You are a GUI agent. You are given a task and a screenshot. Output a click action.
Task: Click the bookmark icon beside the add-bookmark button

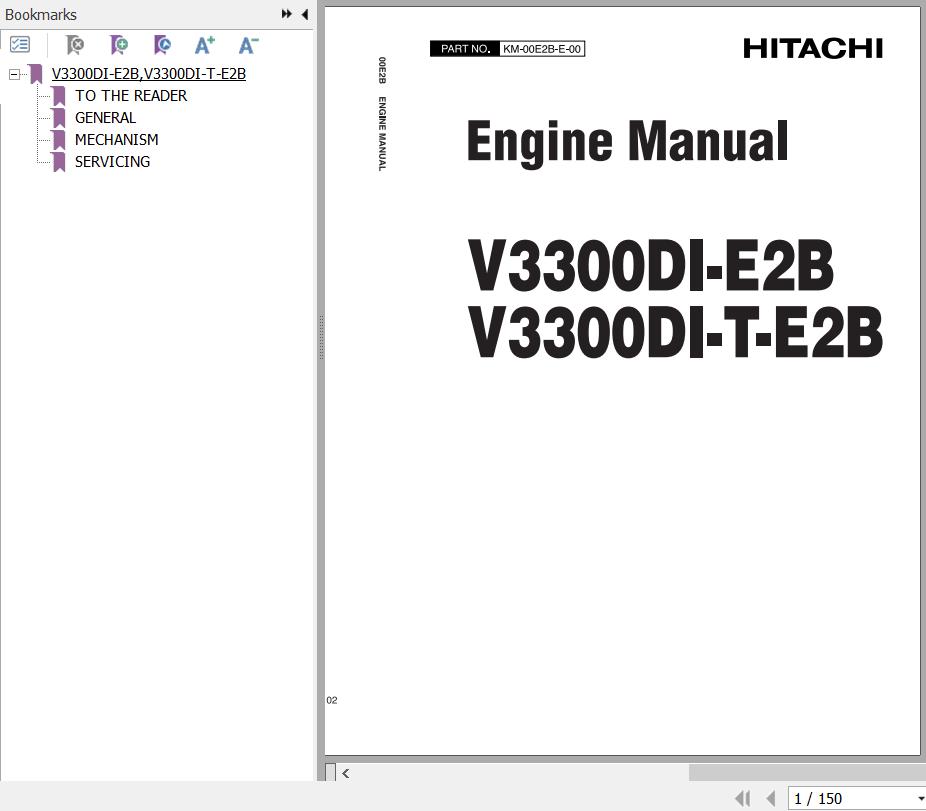pos(162,45)
